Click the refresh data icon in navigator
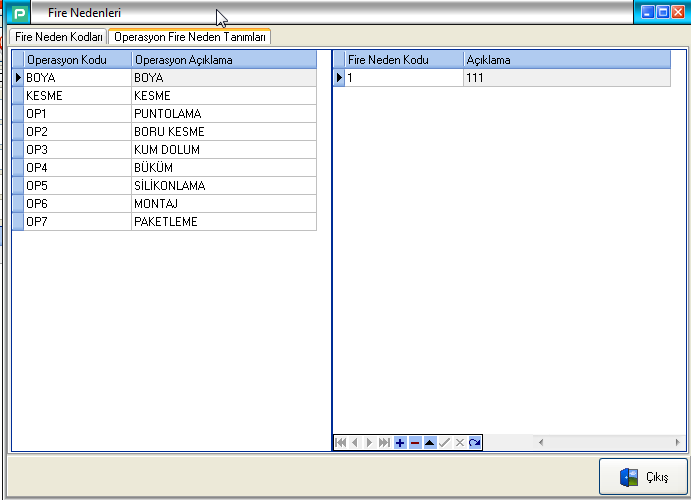The width and height of the screenshot is (691, 500). (x=475, y=442)
